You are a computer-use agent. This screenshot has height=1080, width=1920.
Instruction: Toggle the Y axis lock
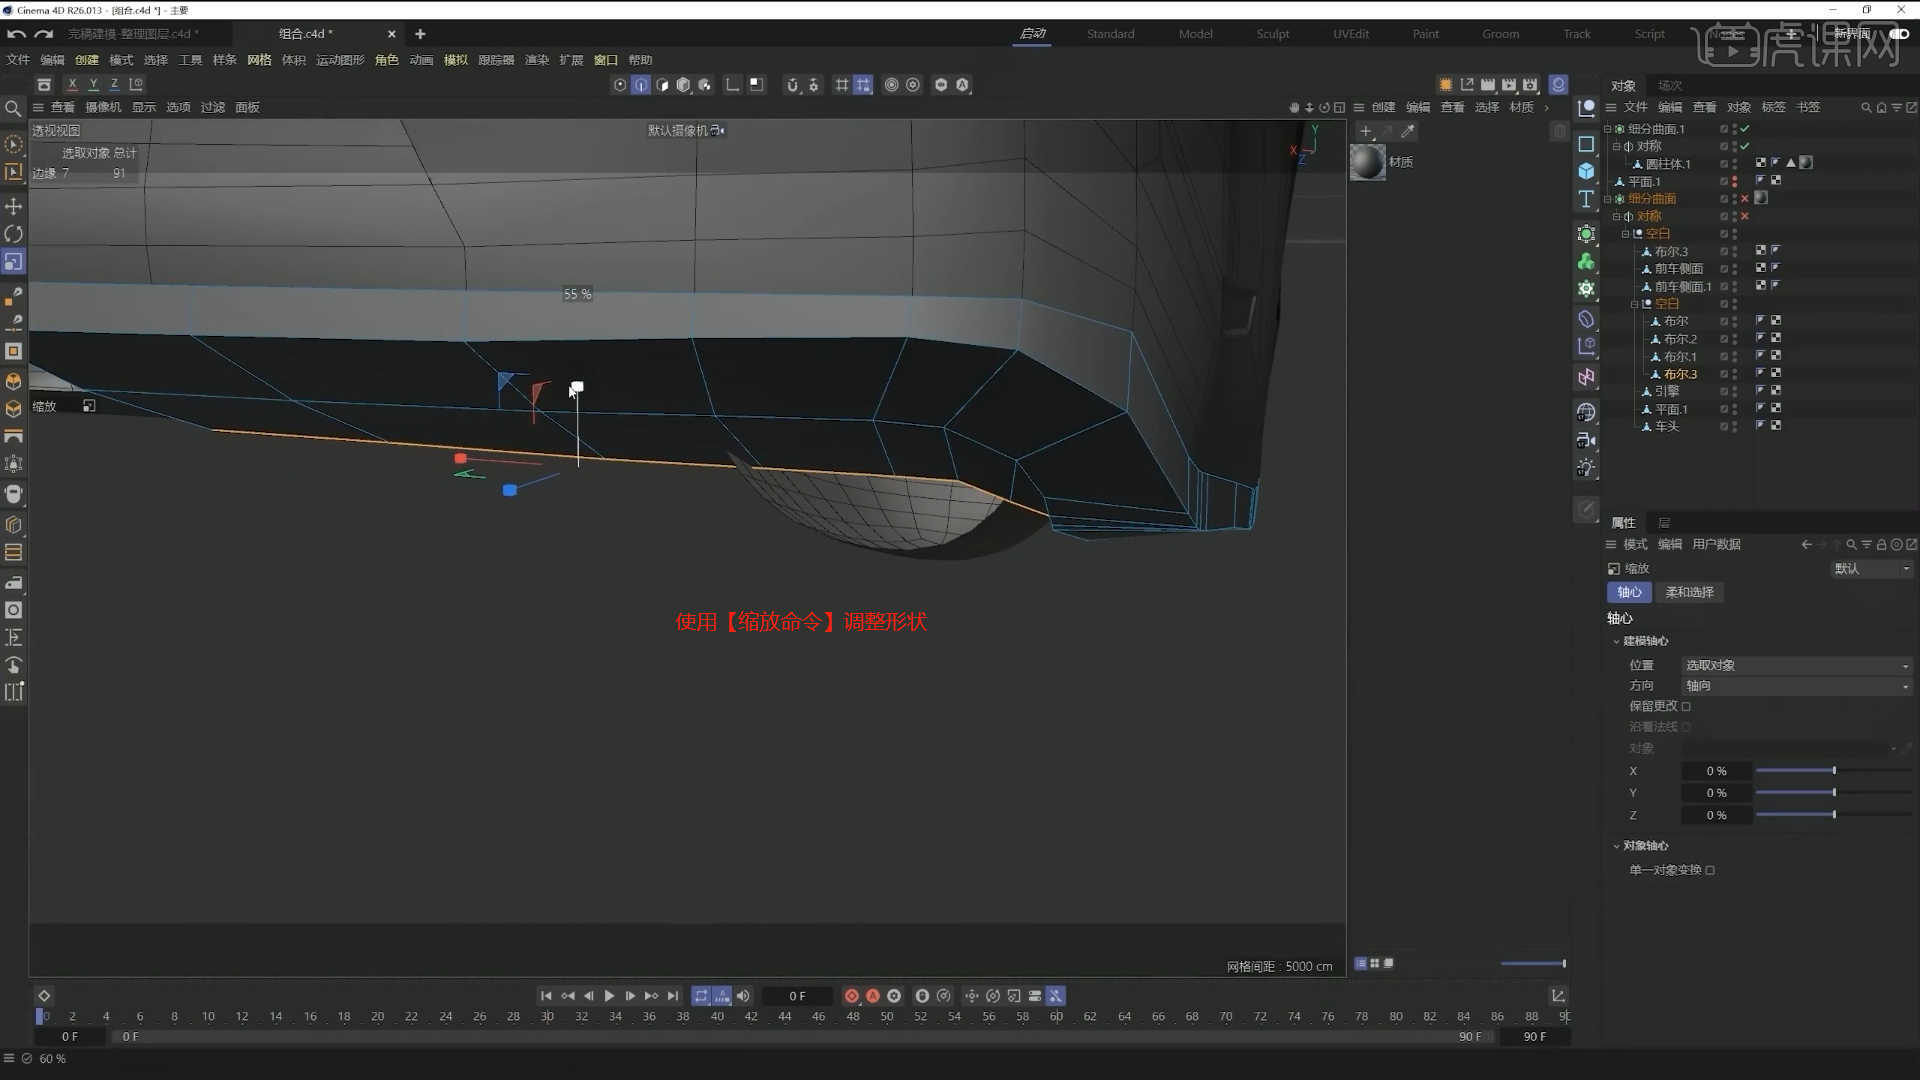(x=93, y=85)
